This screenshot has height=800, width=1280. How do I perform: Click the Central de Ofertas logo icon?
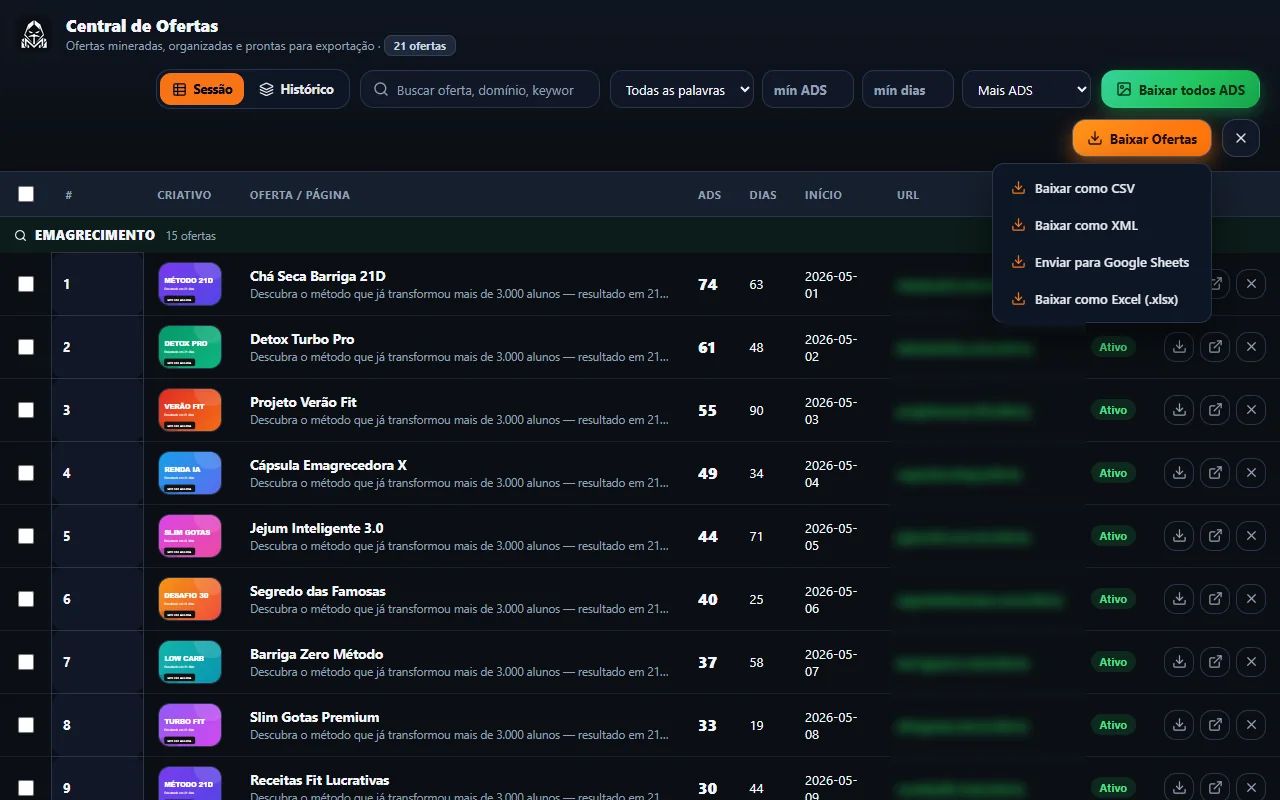click(x=34, y=35)
